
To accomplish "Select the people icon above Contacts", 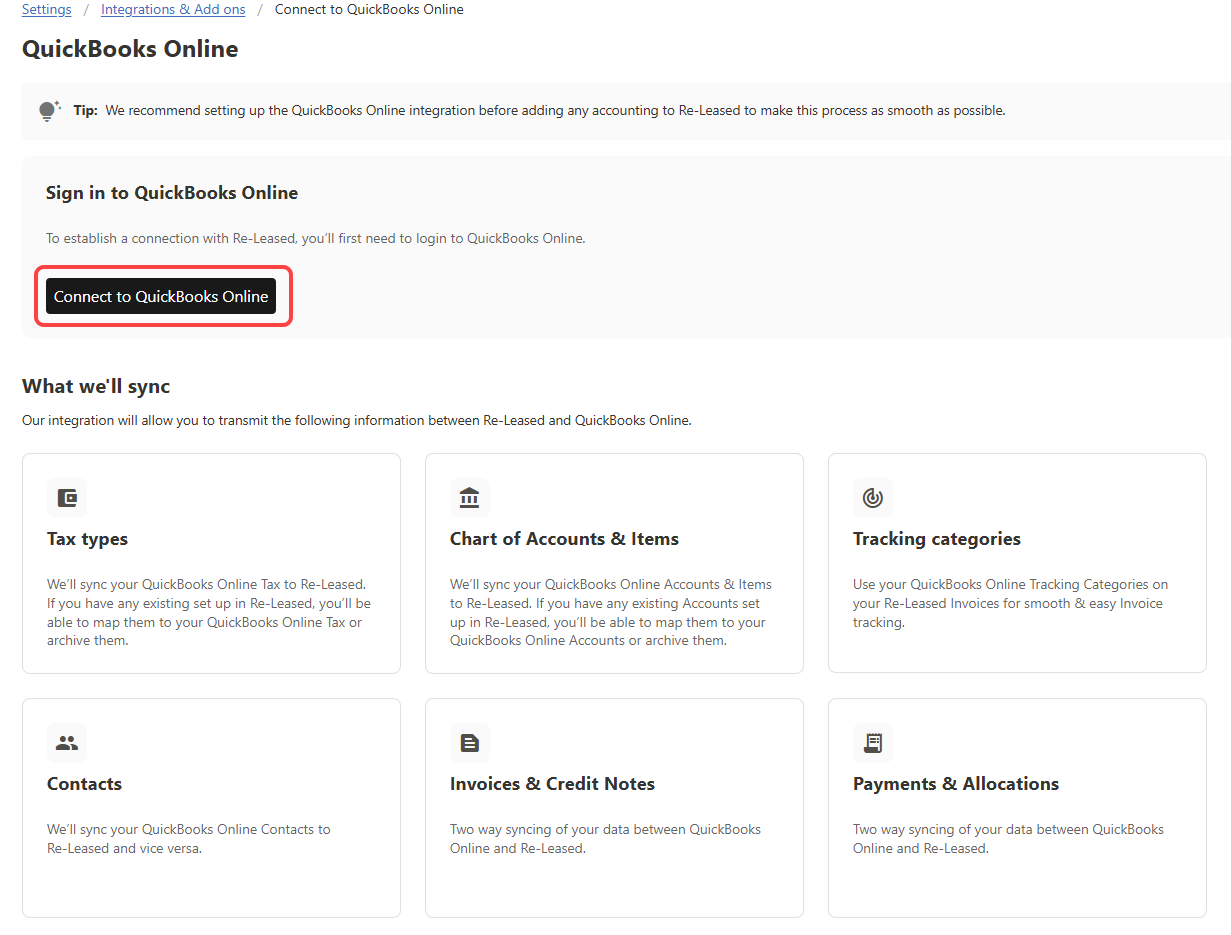I will pyautogui.click(x=67, y=743).
